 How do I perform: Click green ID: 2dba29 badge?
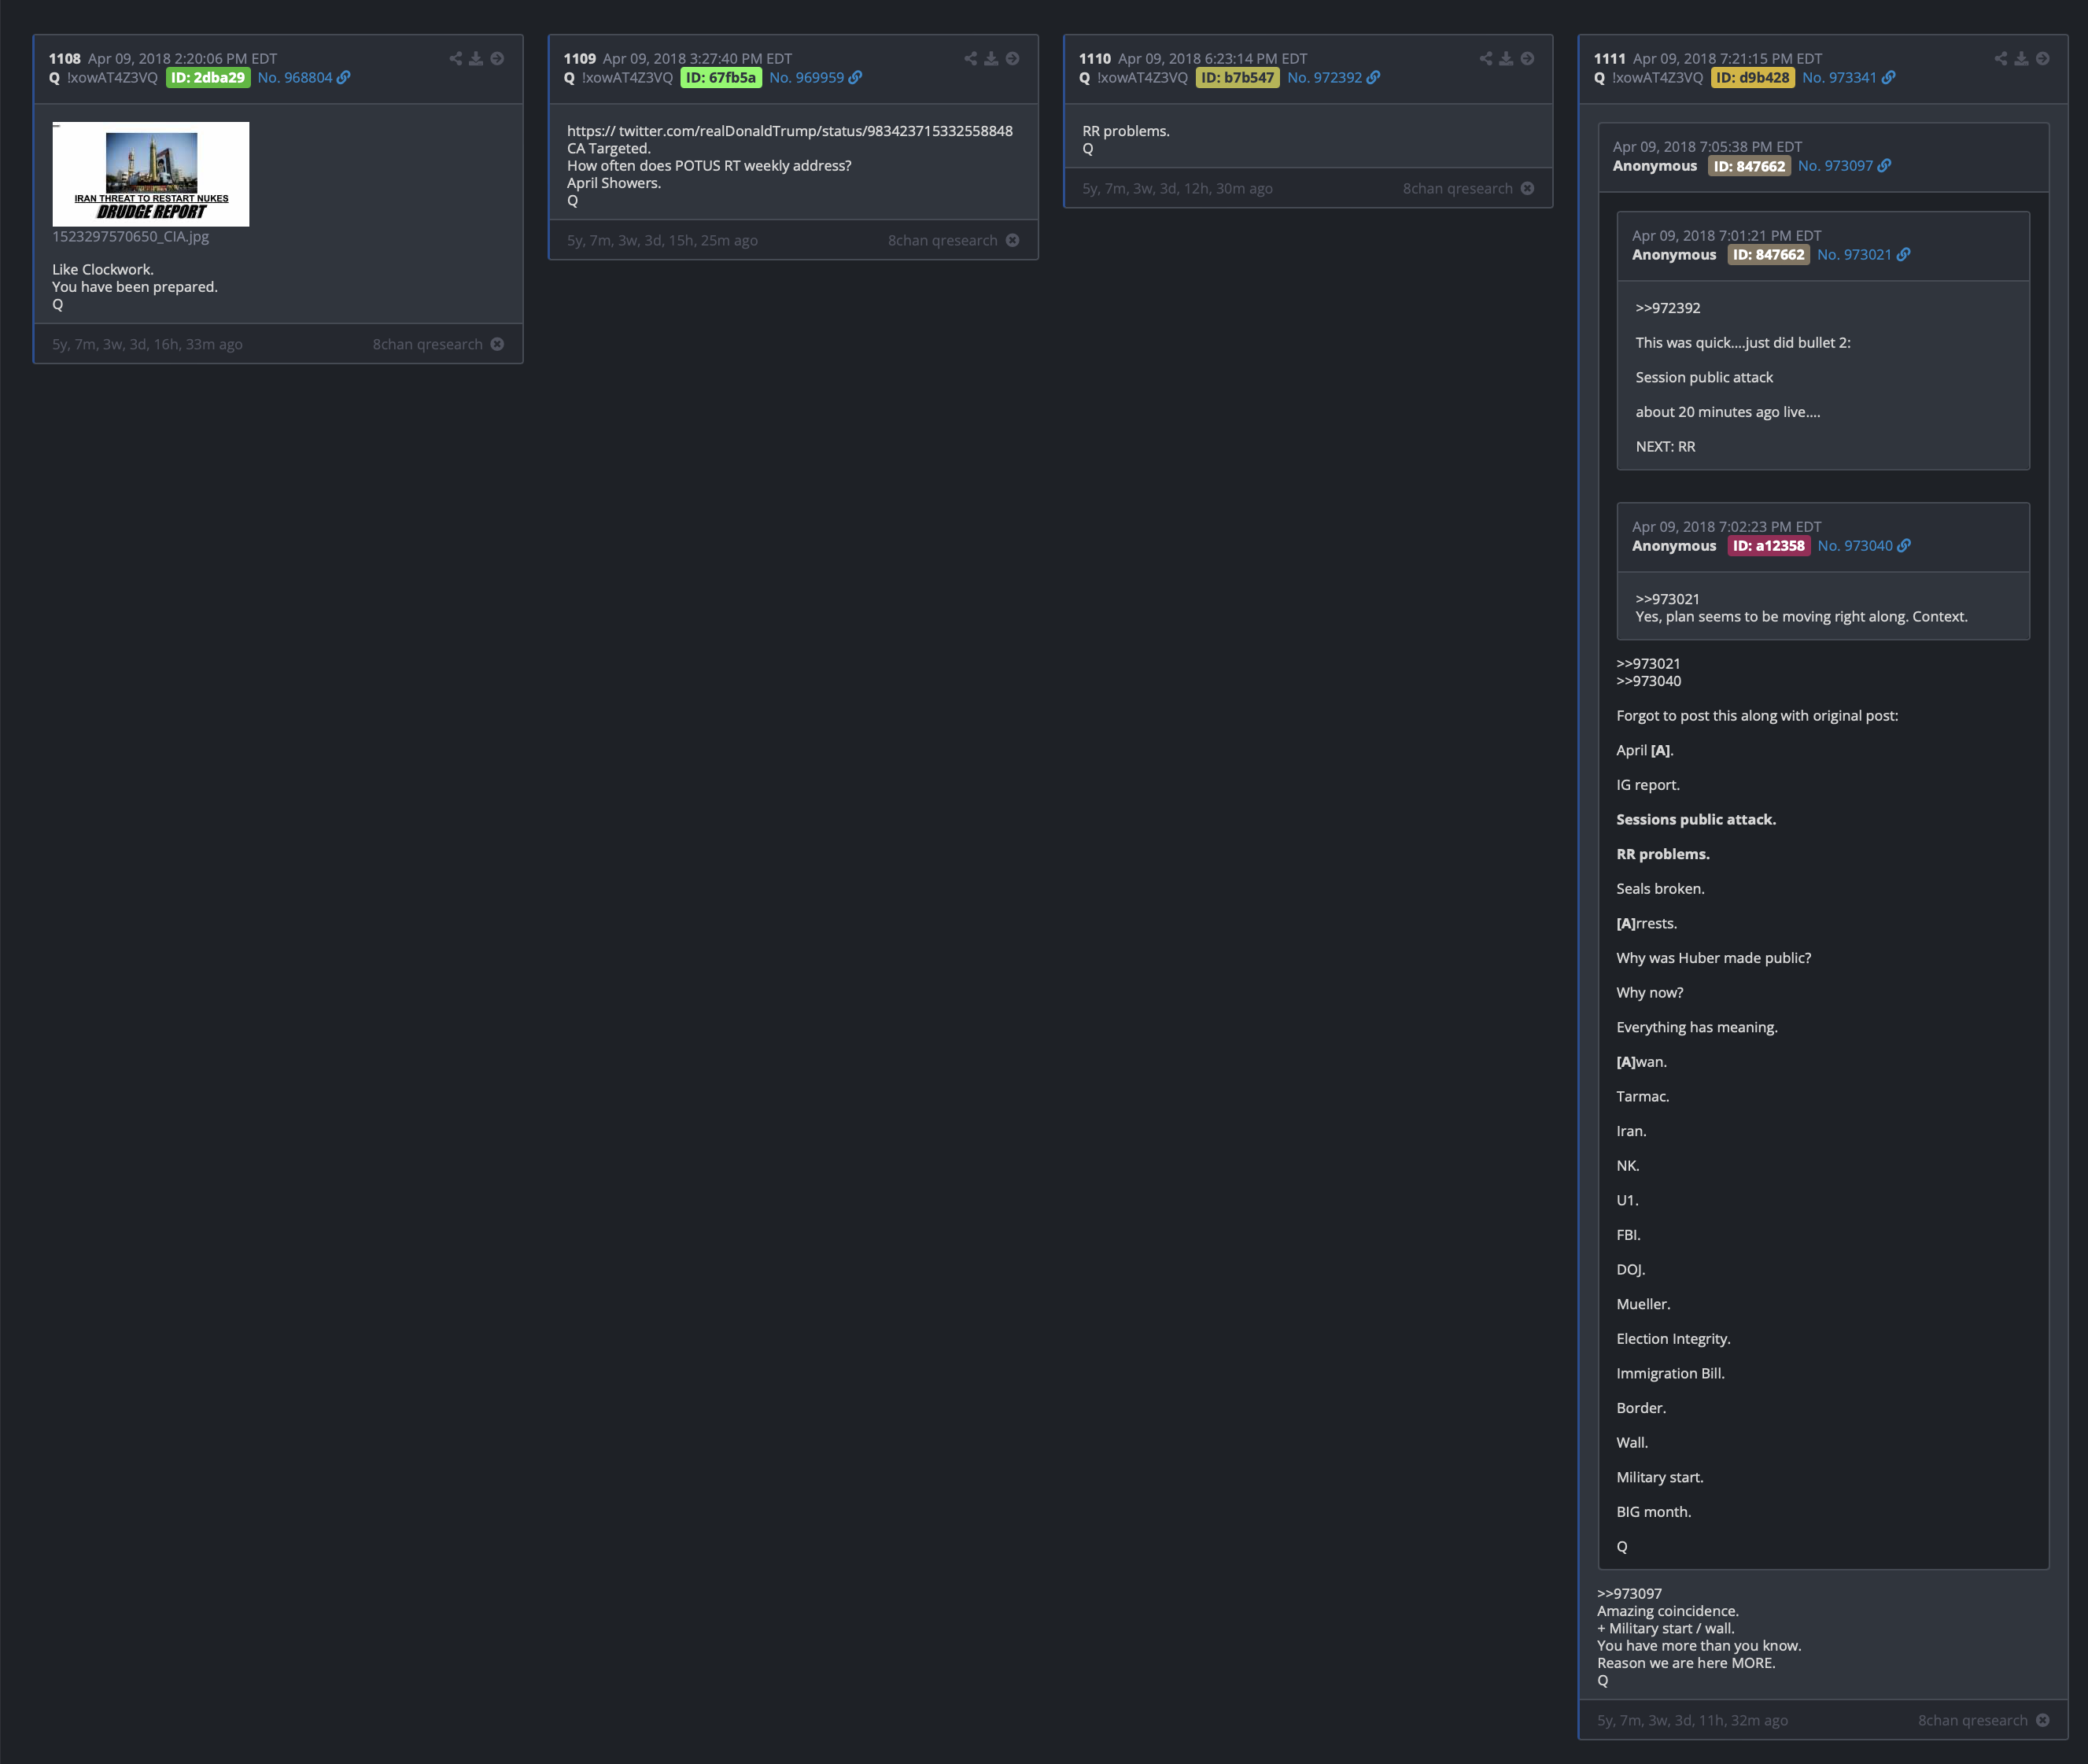tap(208, 78)
